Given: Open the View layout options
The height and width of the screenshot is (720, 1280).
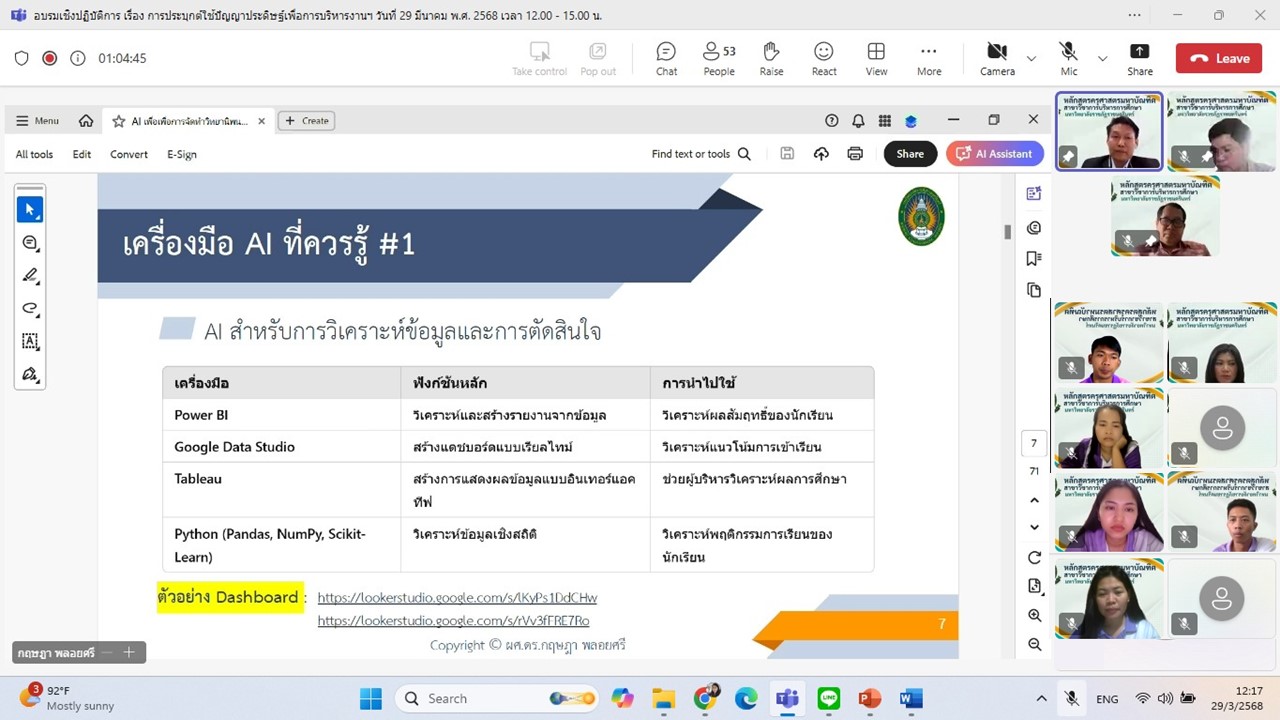Looking at the screenshot, I should click(x=876, y=58).
